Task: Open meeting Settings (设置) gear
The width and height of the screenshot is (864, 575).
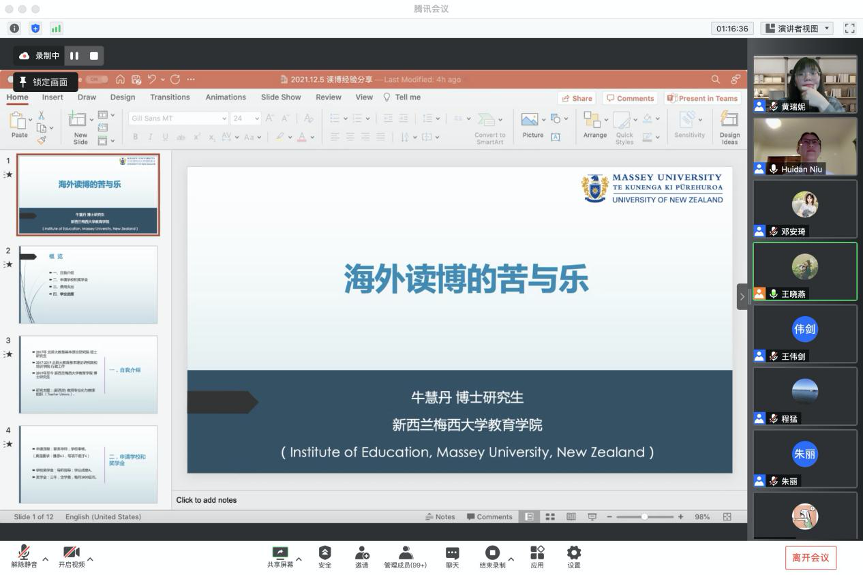Action: (573, 552)
